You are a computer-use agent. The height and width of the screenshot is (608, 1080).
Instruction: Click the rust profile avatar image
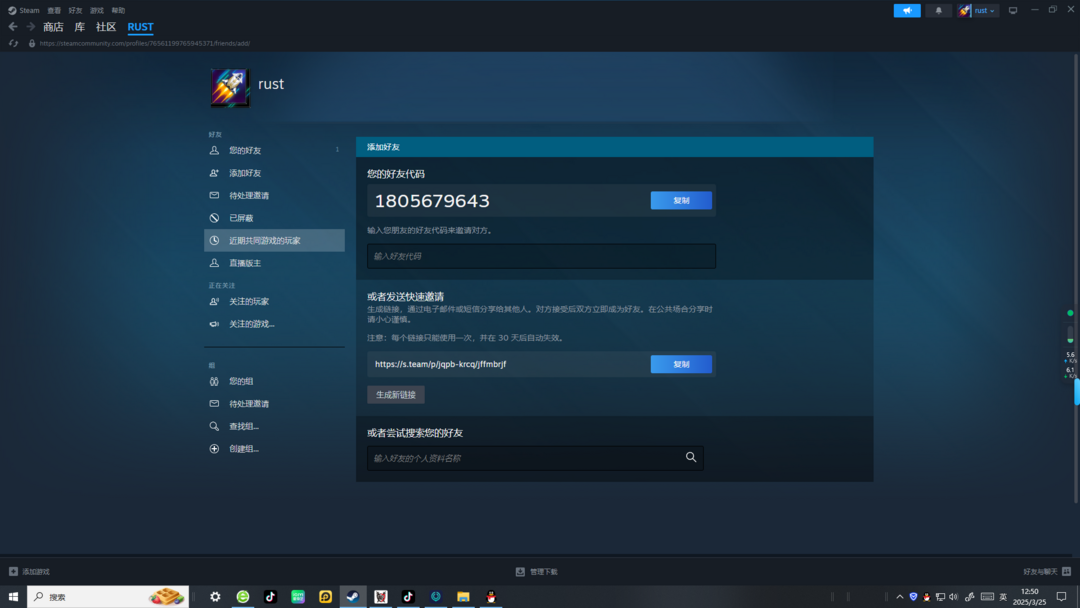click(x=229, y=87)
